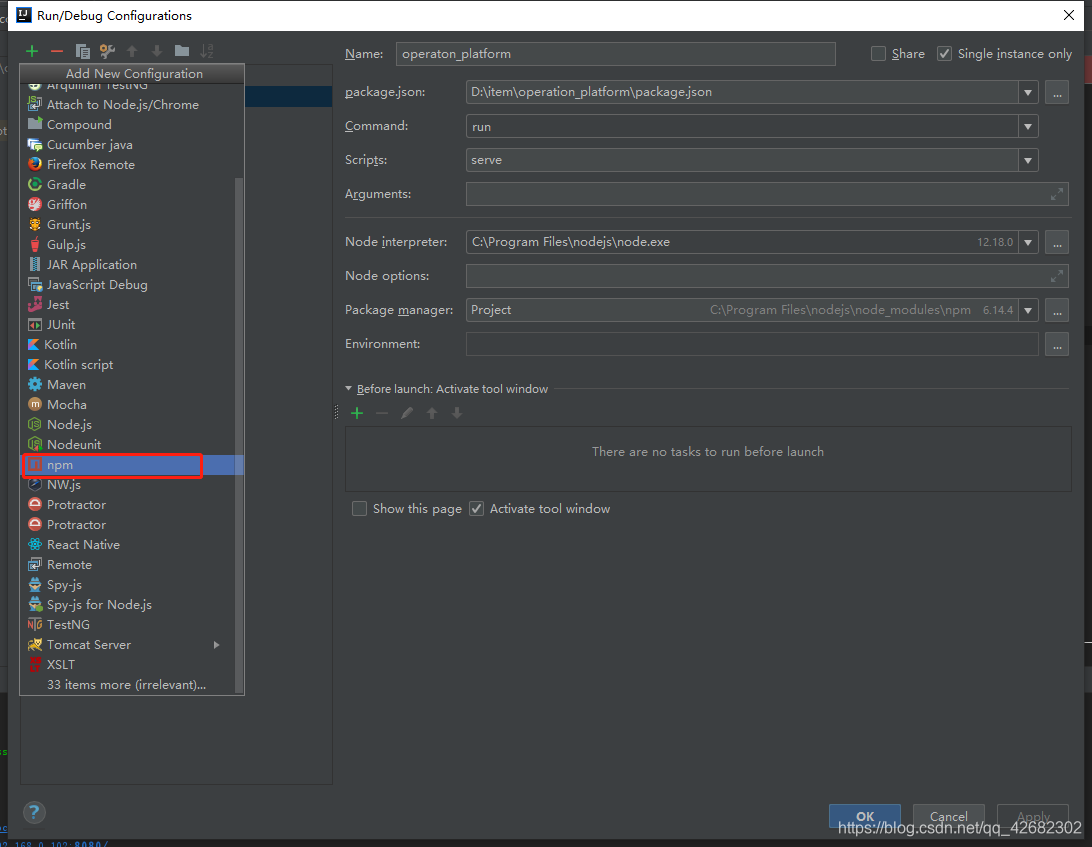Open the Command dropdown arrow
The width and height of the screenshot is (1092, 847).
1028,127
